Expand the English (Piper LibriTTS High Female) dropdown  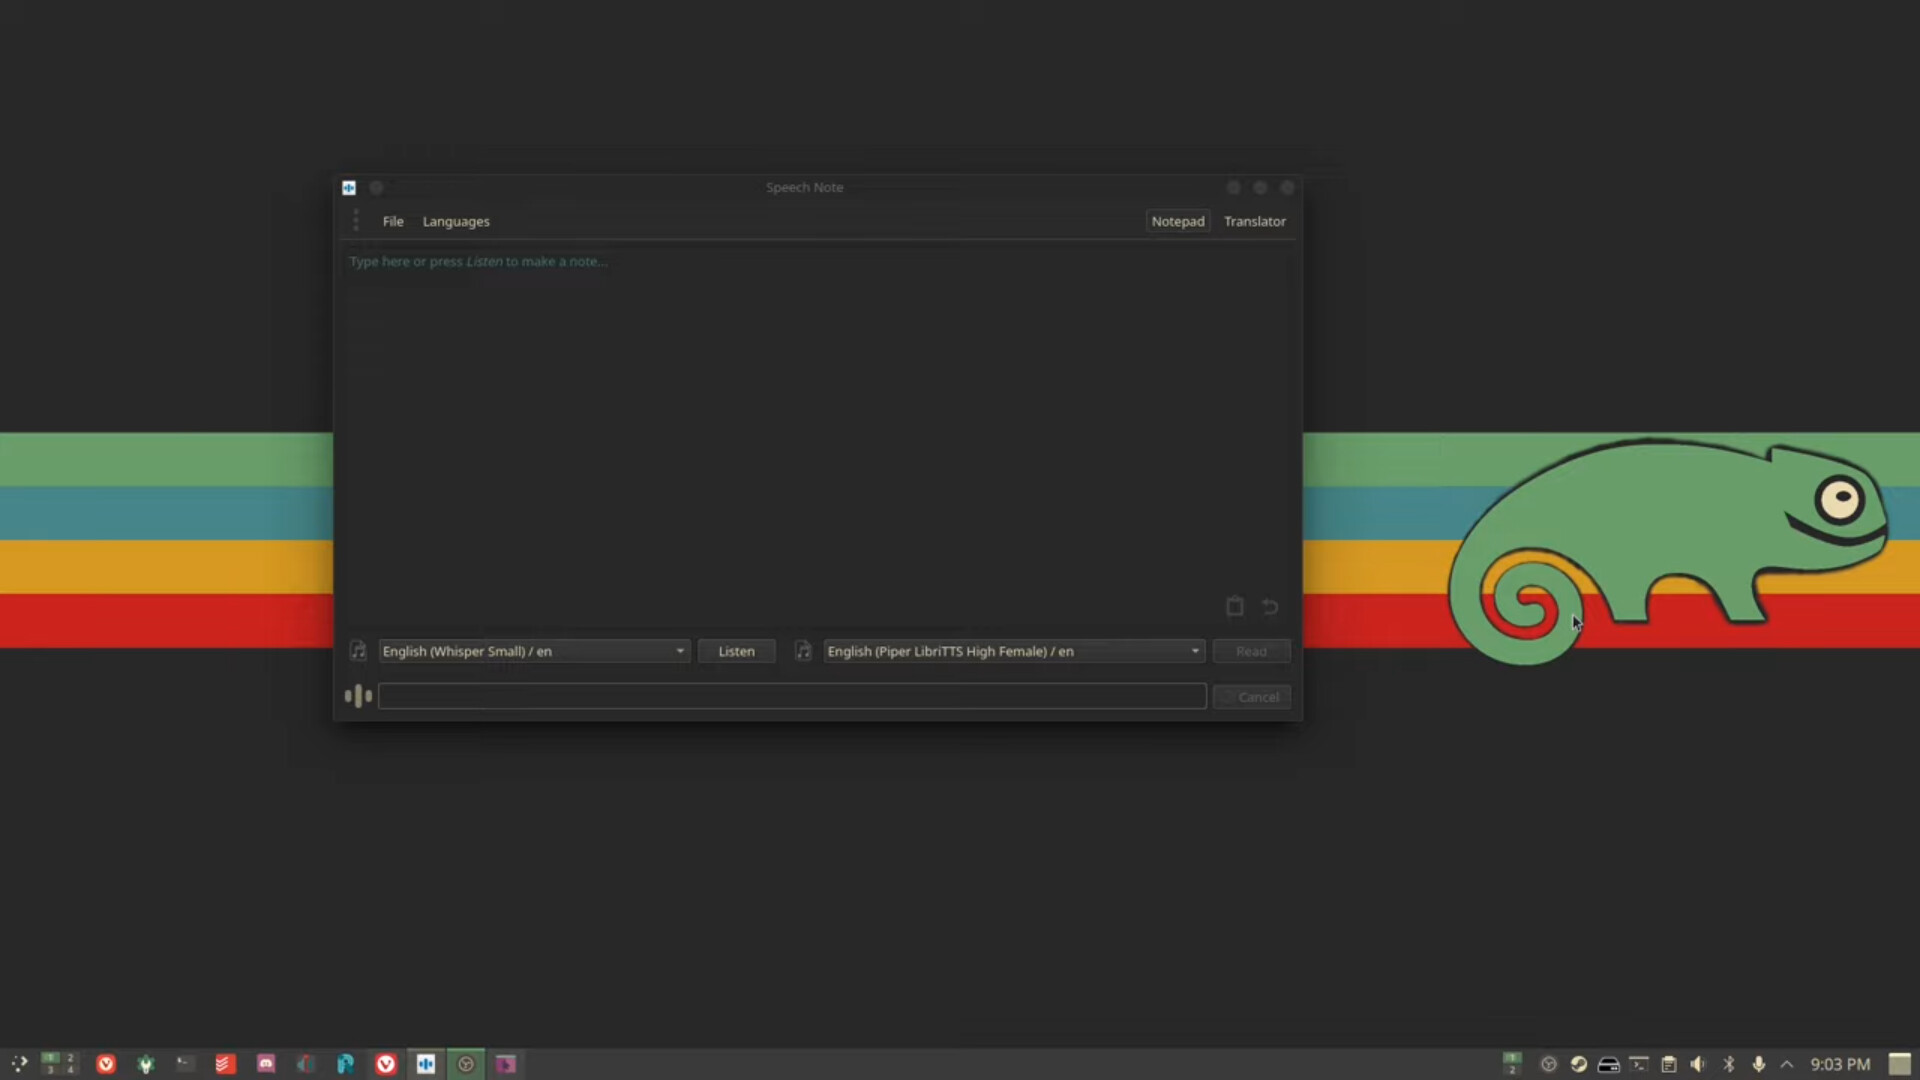[1014, 651]
